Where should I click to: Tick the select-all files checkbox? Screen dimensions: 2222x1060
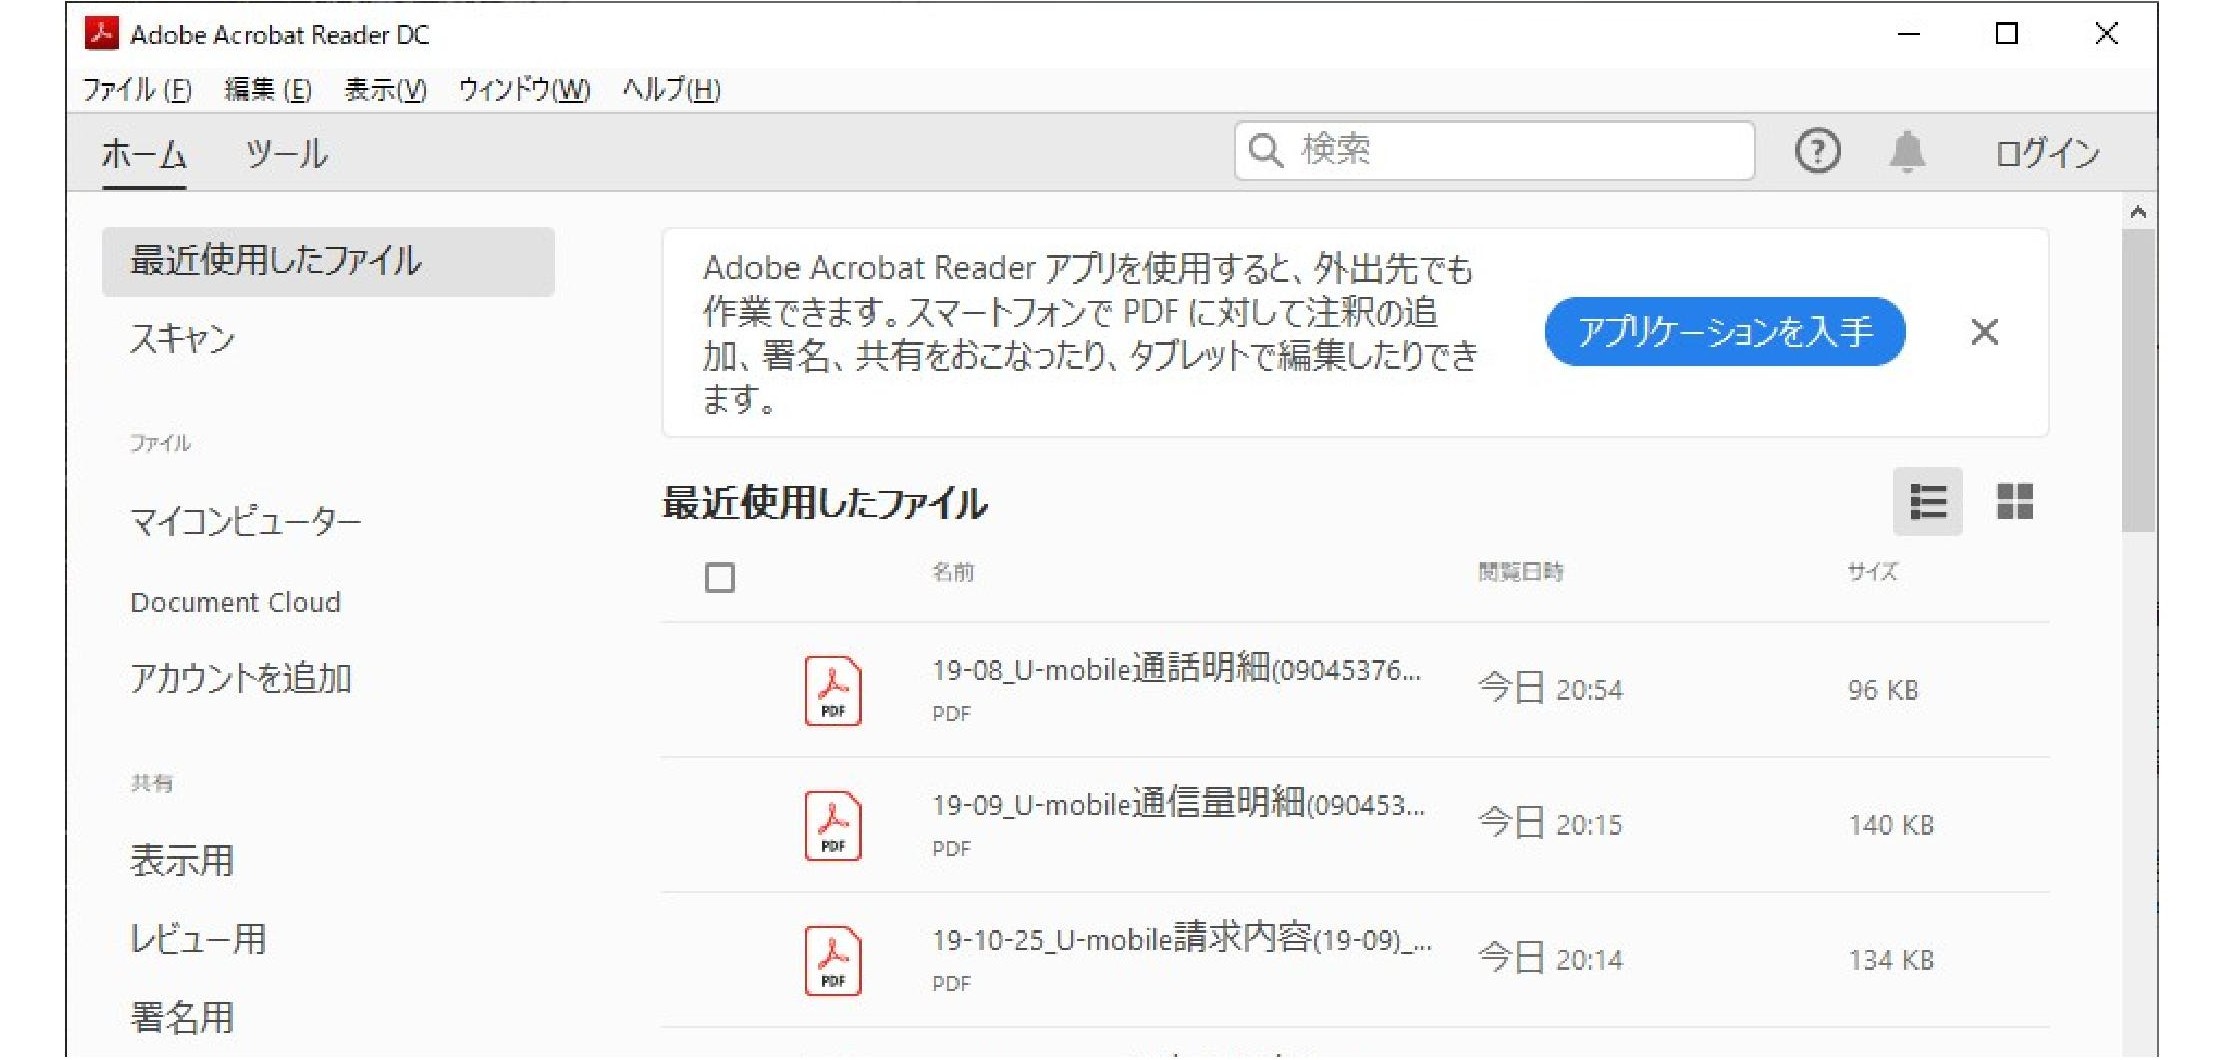point(719,577)
